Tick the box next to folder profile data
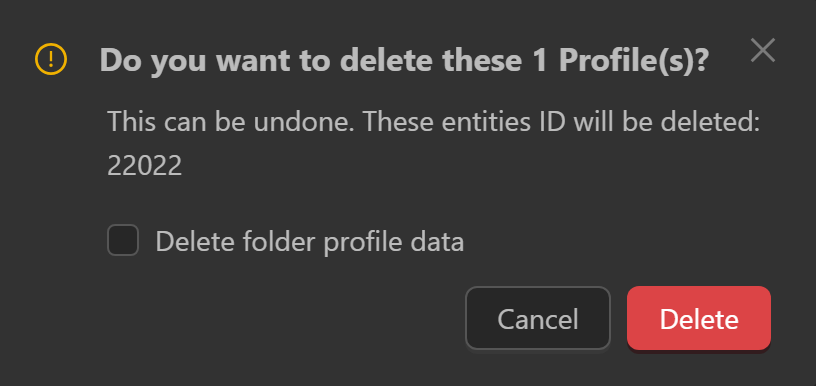 (x=123, y=240)
